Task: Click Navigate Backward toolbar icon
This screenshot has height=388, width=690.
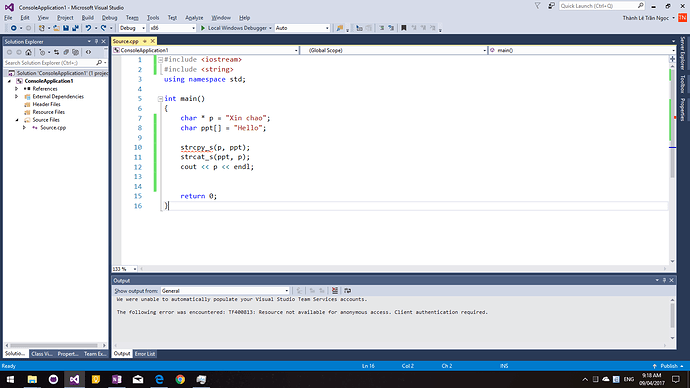Action: [x=14, y=28]
